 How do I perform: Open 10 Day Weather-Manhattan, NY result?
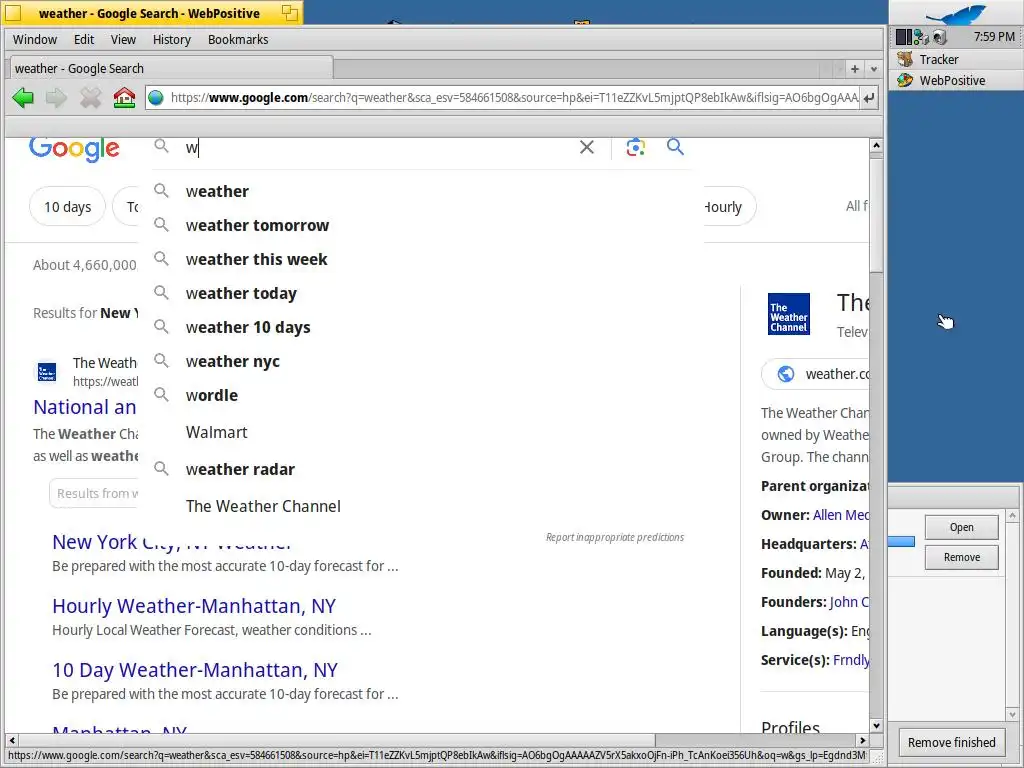pos(195,670)
